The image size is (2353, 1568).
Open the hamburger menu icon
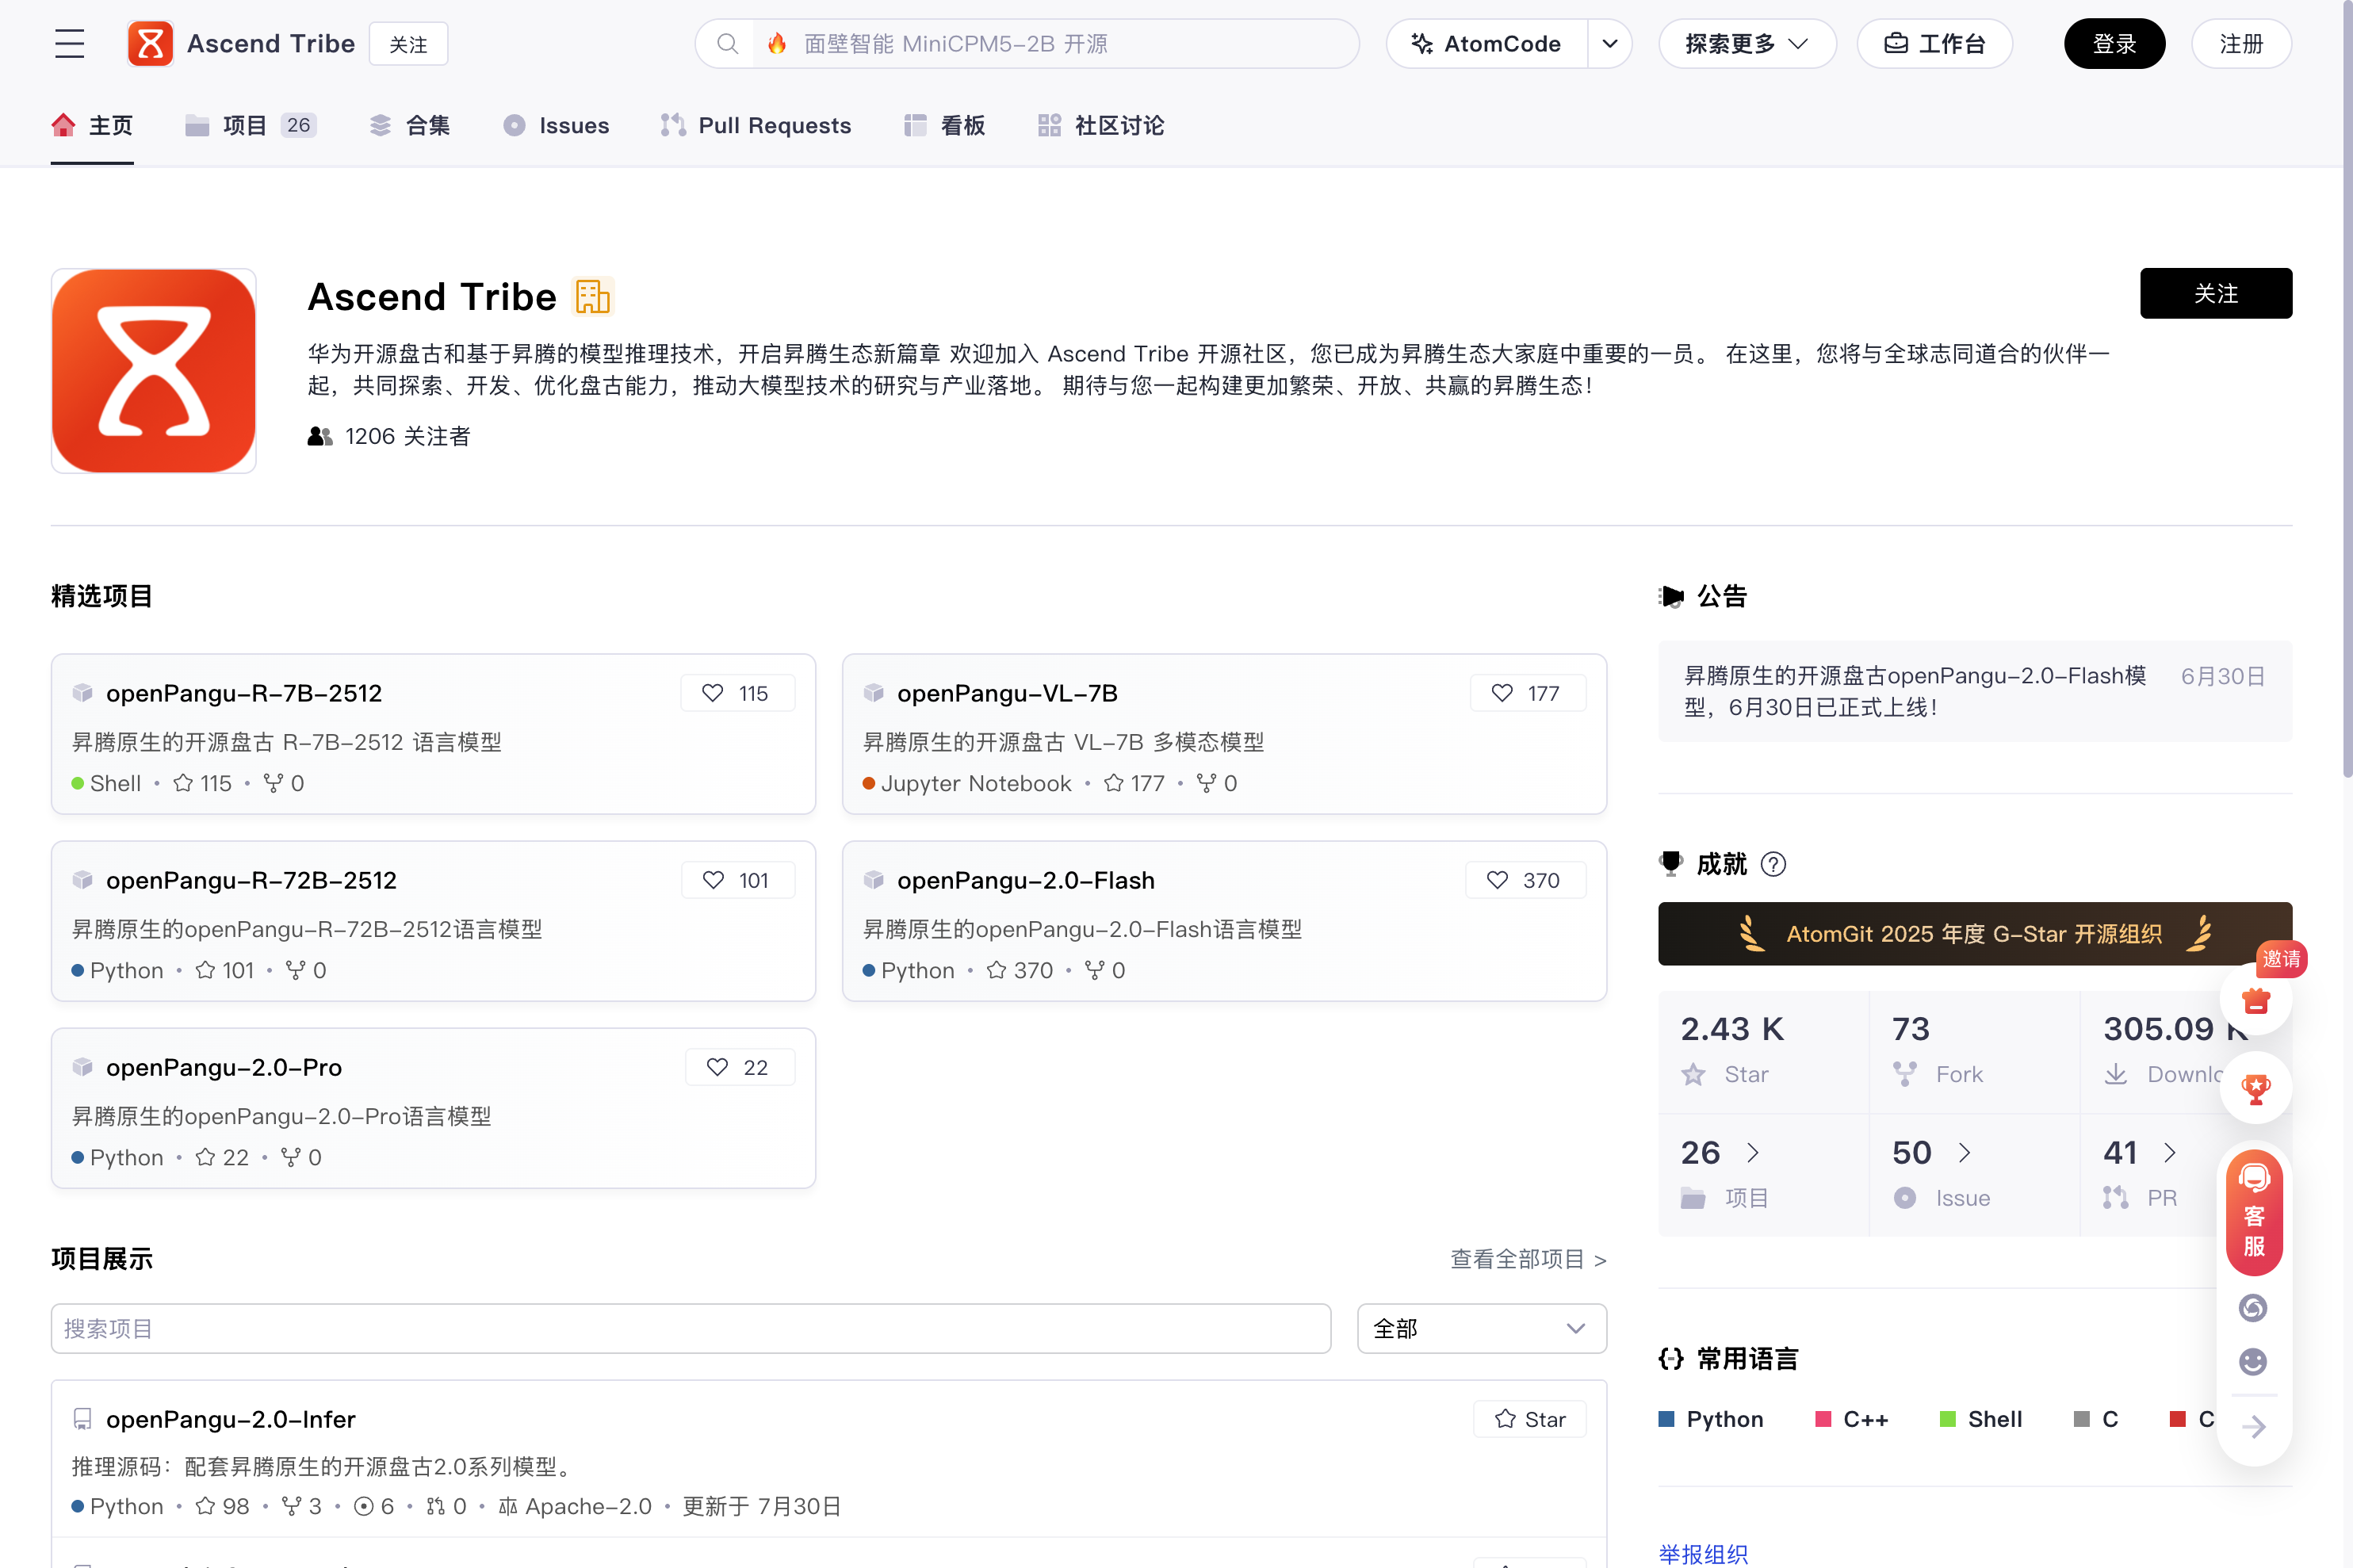click(x=69, y=44)
